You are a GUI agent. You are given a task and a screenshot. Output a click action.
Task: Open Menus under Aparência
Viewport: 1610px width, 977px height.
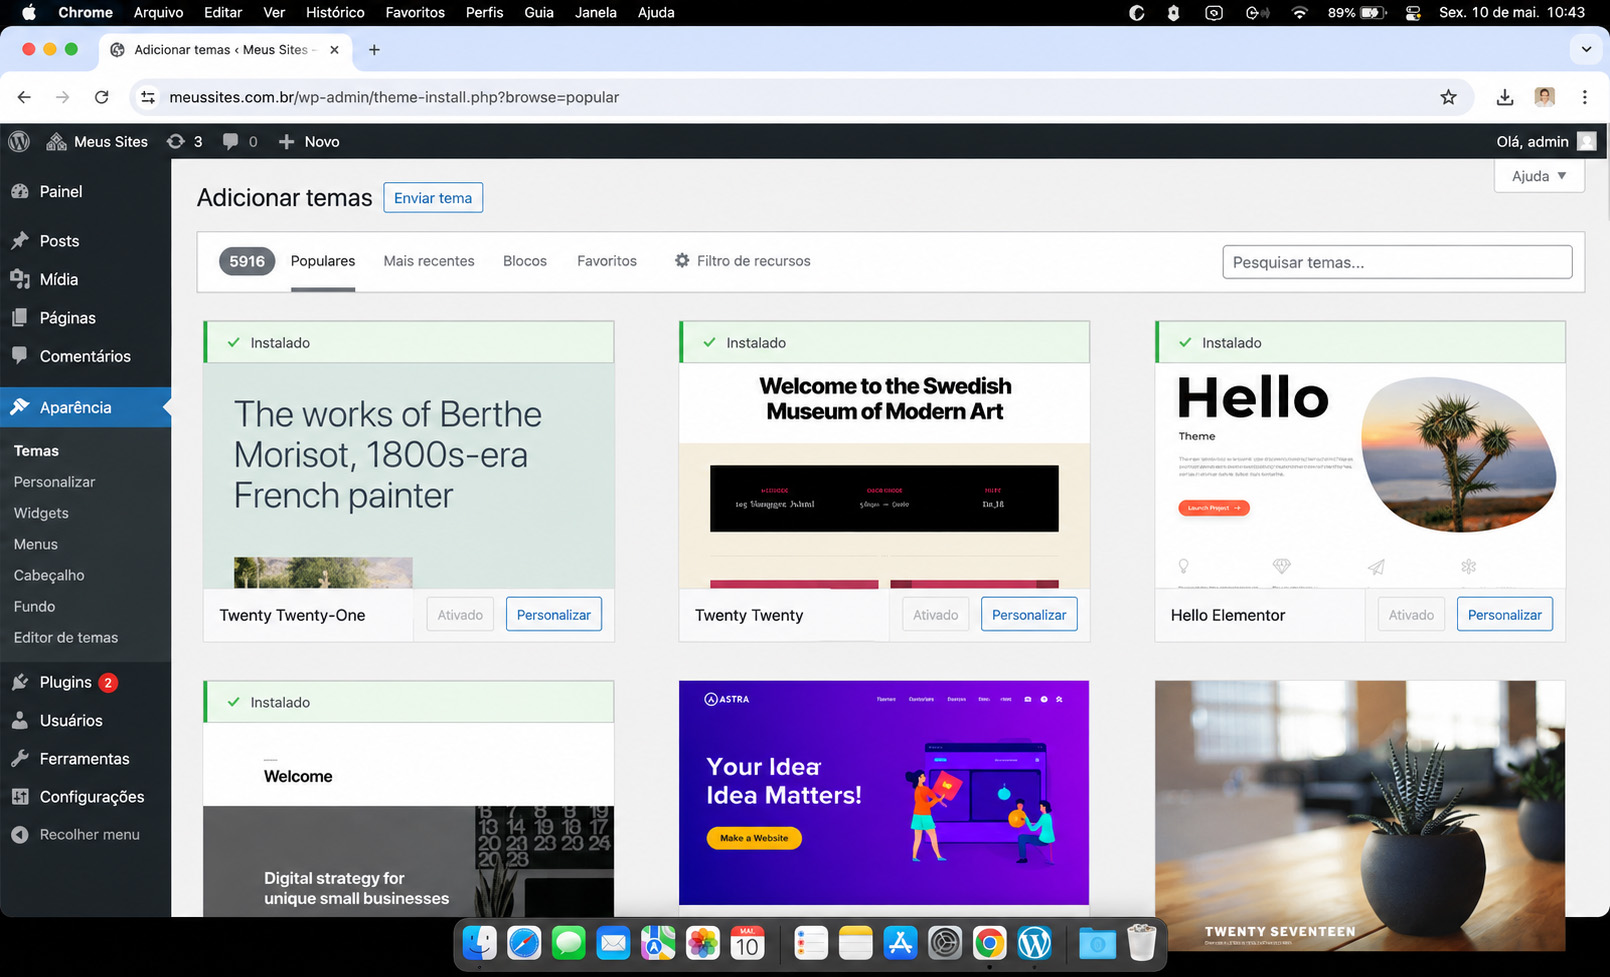point(36,544)
